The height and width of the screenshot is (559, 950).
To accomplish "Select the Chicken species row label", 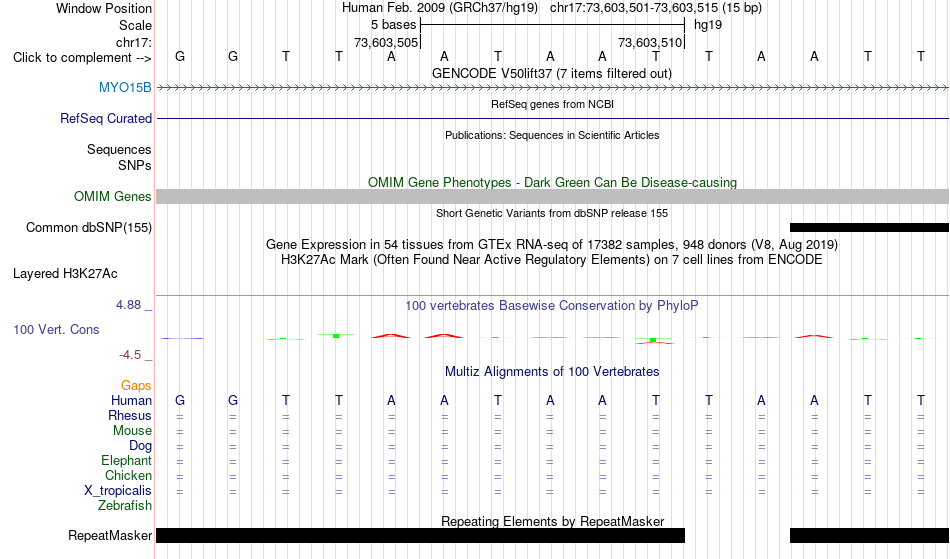I will click(128, 475).
